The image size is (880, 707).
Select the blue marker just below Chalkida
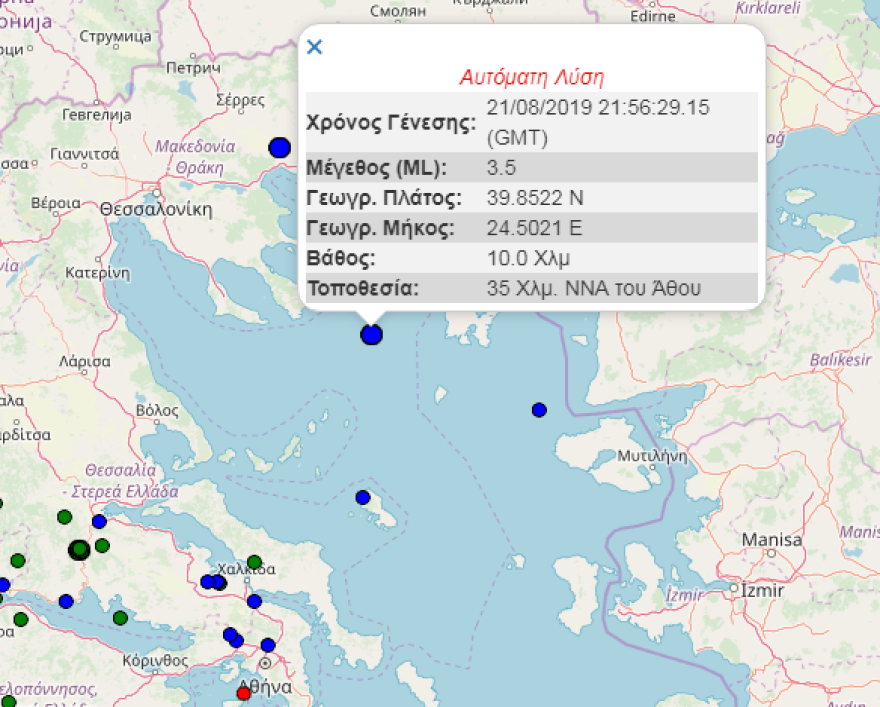[x=254, y=601]
